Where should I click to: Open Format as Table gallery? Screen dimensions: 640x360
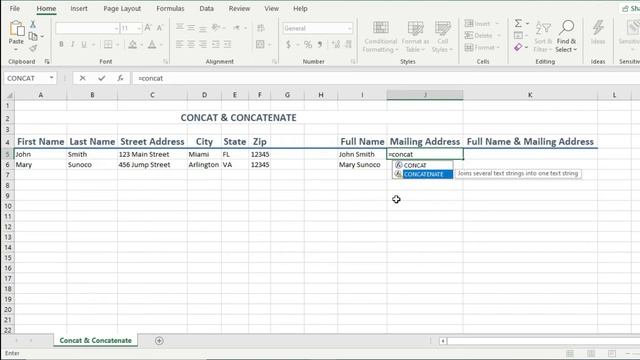pos(415,36)
